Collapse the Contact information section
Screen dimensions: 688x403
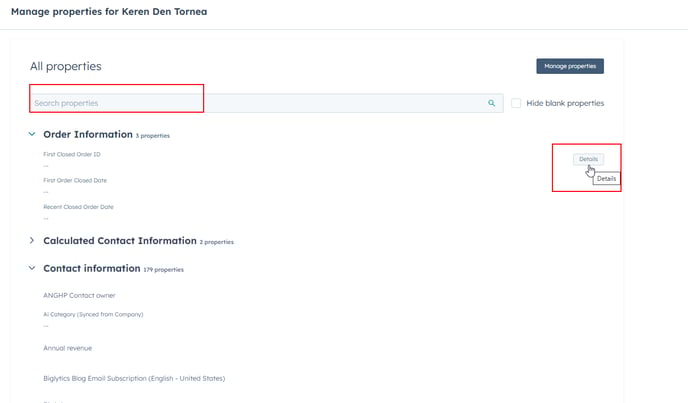click(x=32, y=268)
